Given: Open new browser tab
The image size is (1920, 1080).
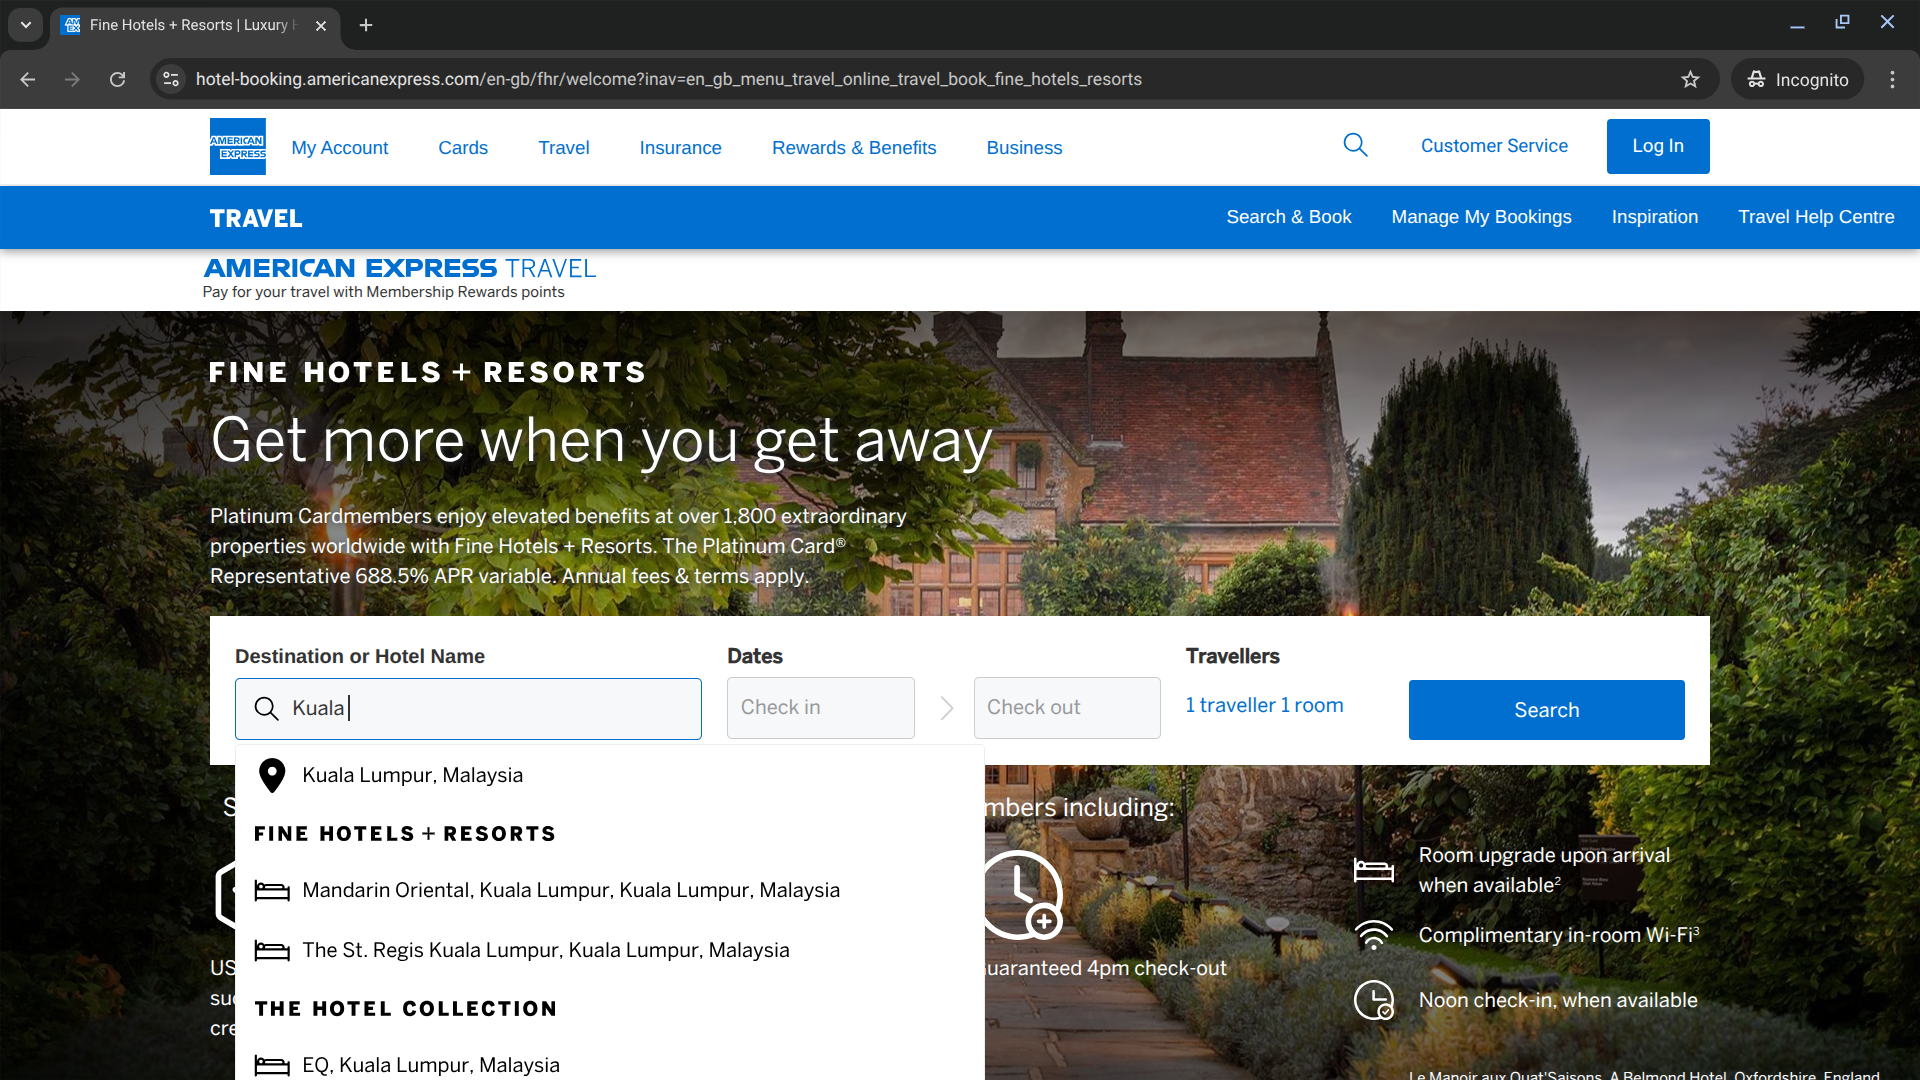Looking at the screenshot, I should [366, 25].
